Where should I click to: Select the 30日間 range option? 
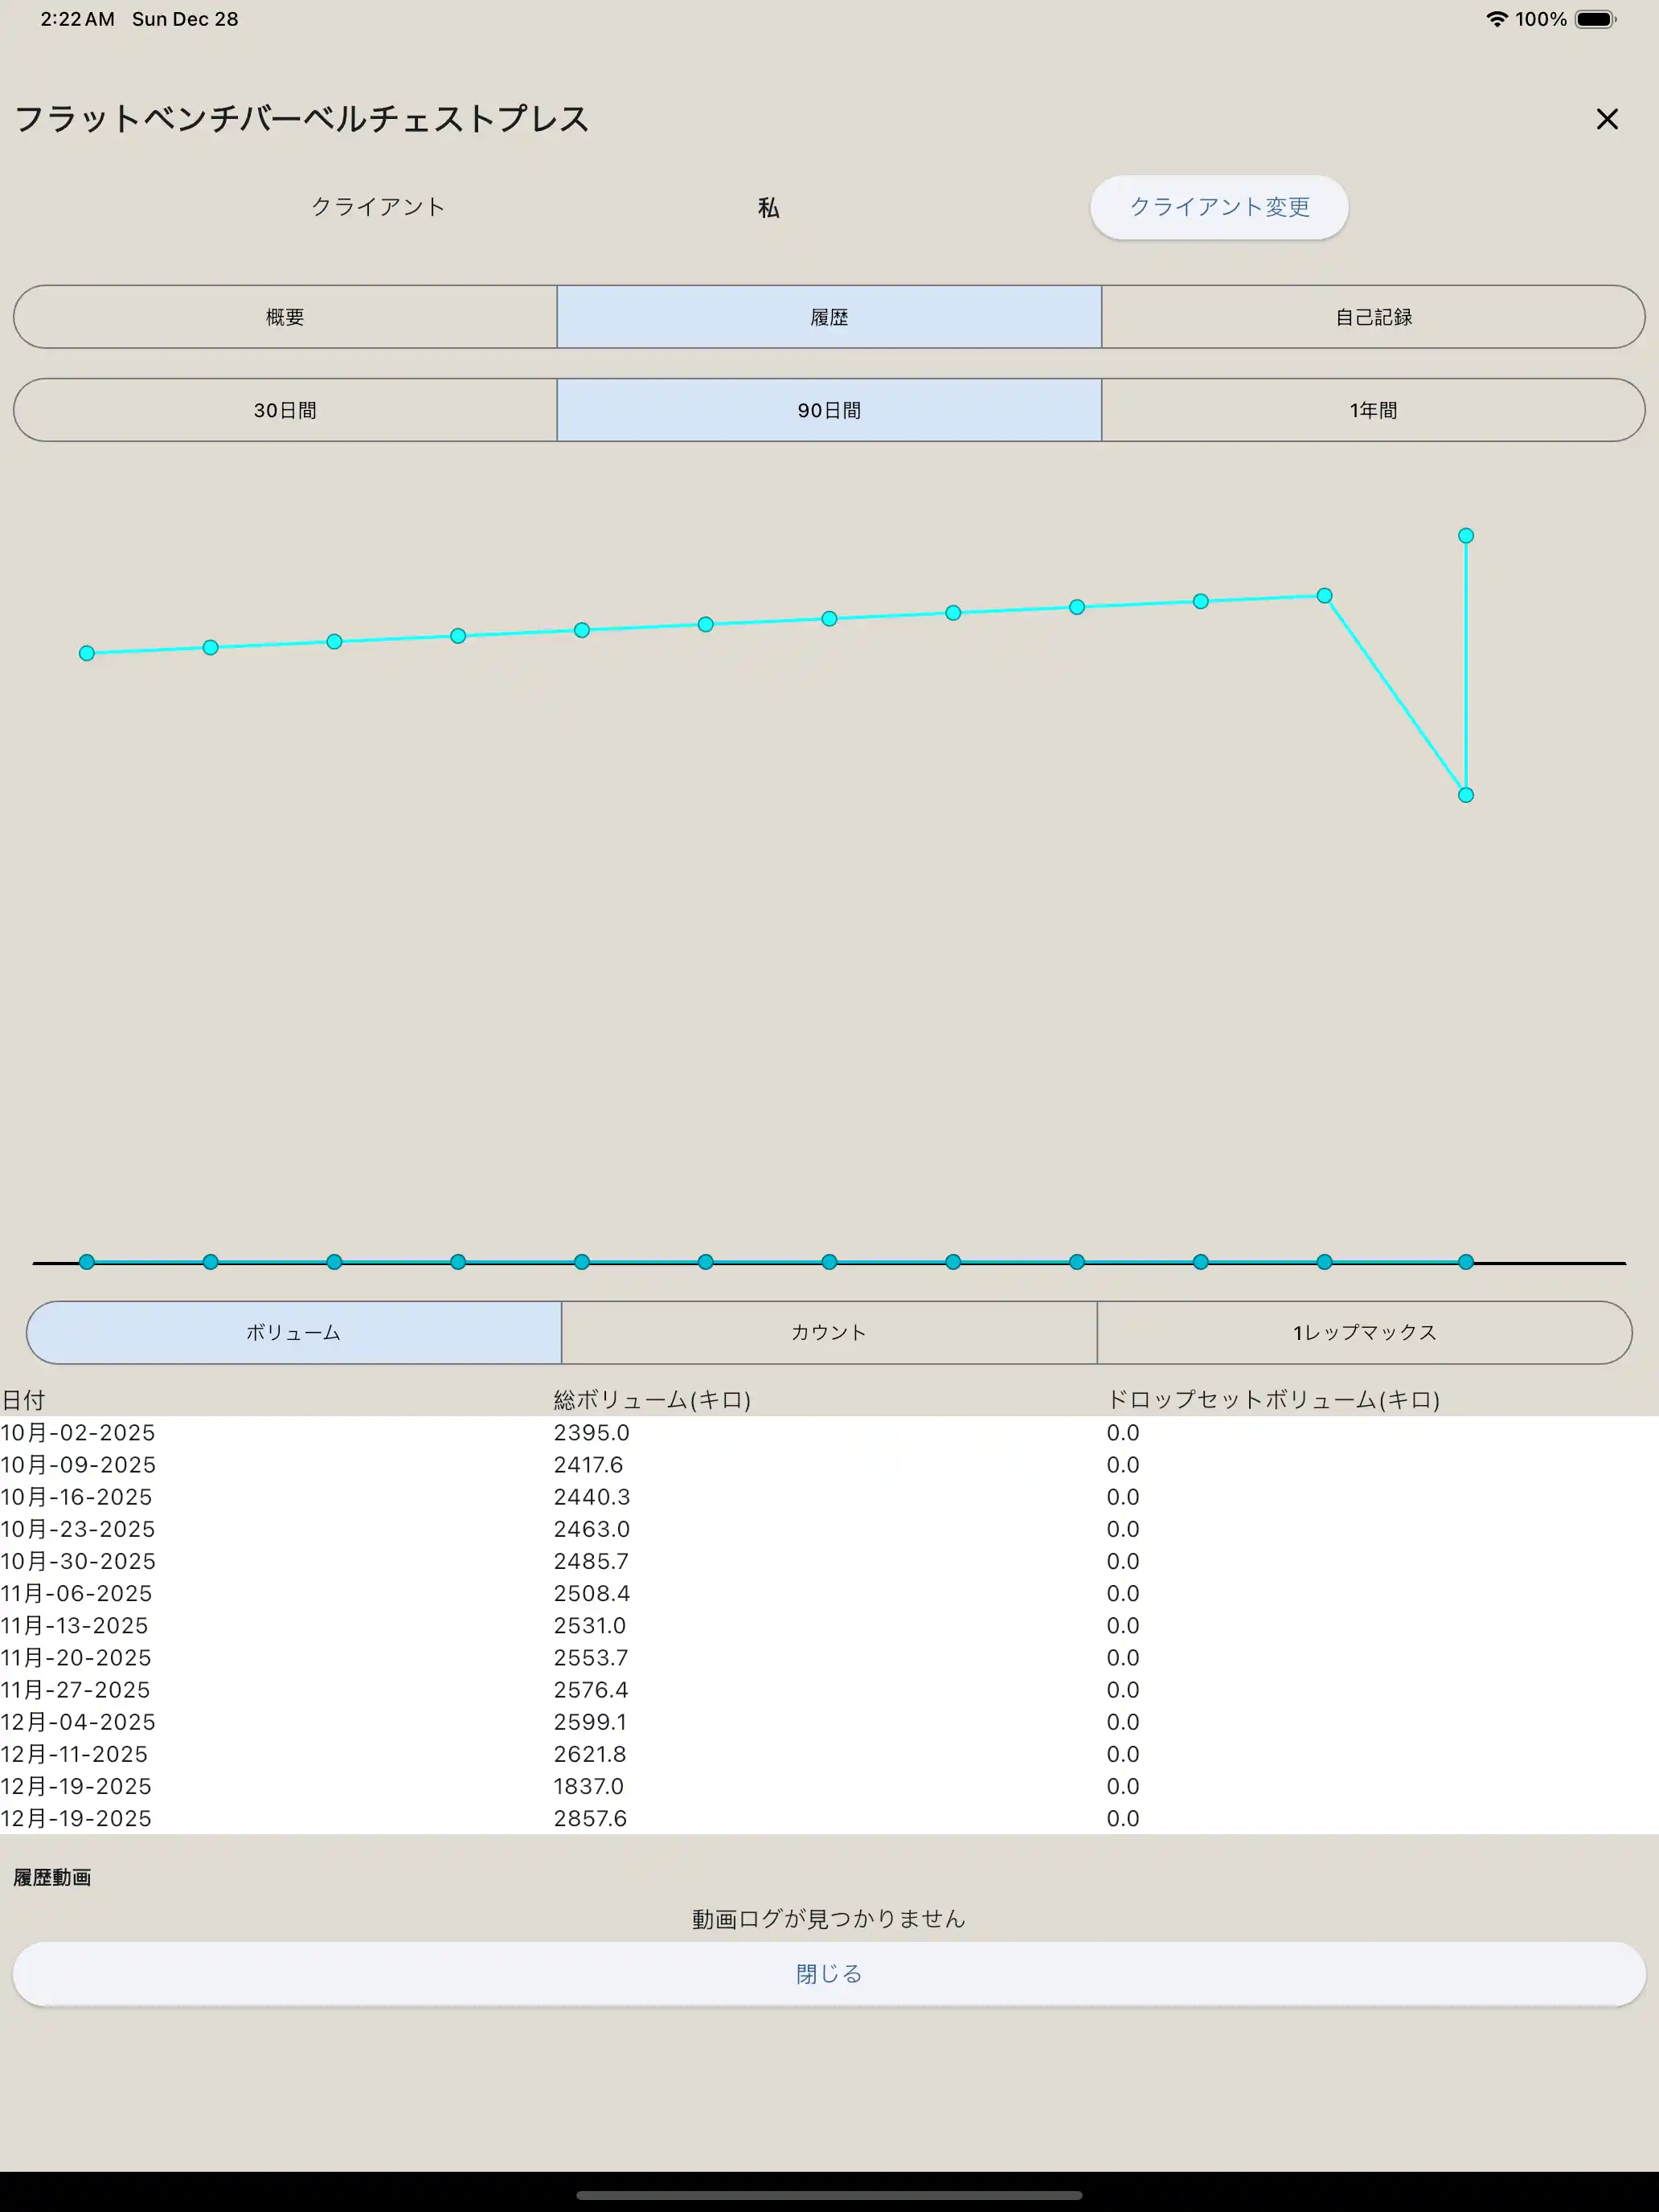(x=285, y=410)
